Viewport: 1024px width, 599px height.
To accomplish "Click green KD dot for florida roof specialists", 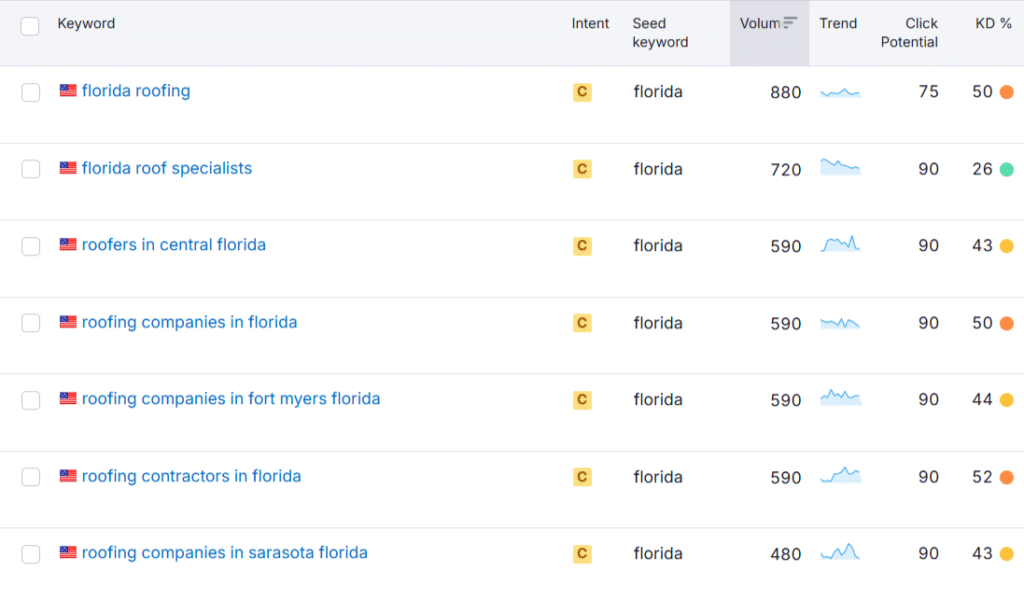I will click(1007, 169).
